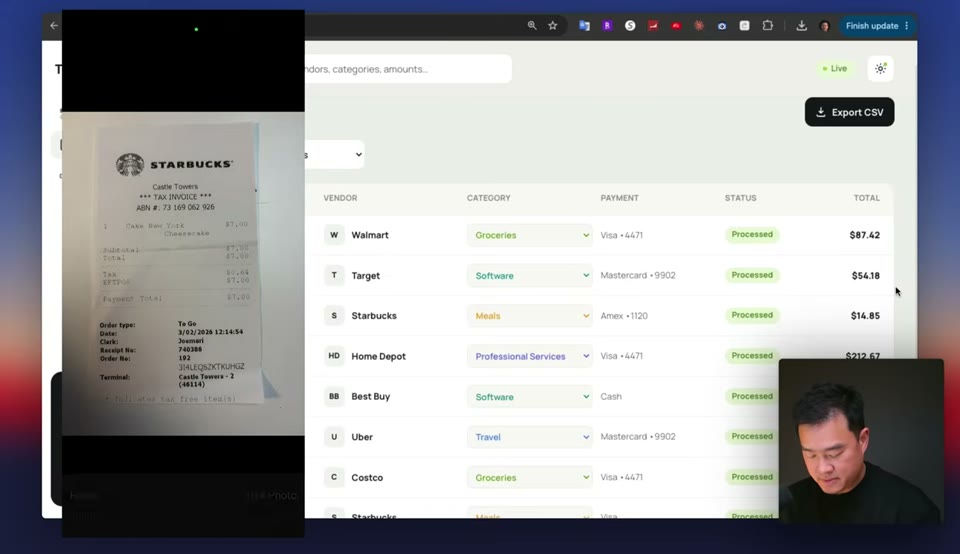
Task: Click the TOTAL column header
Action: click(866, 198)
